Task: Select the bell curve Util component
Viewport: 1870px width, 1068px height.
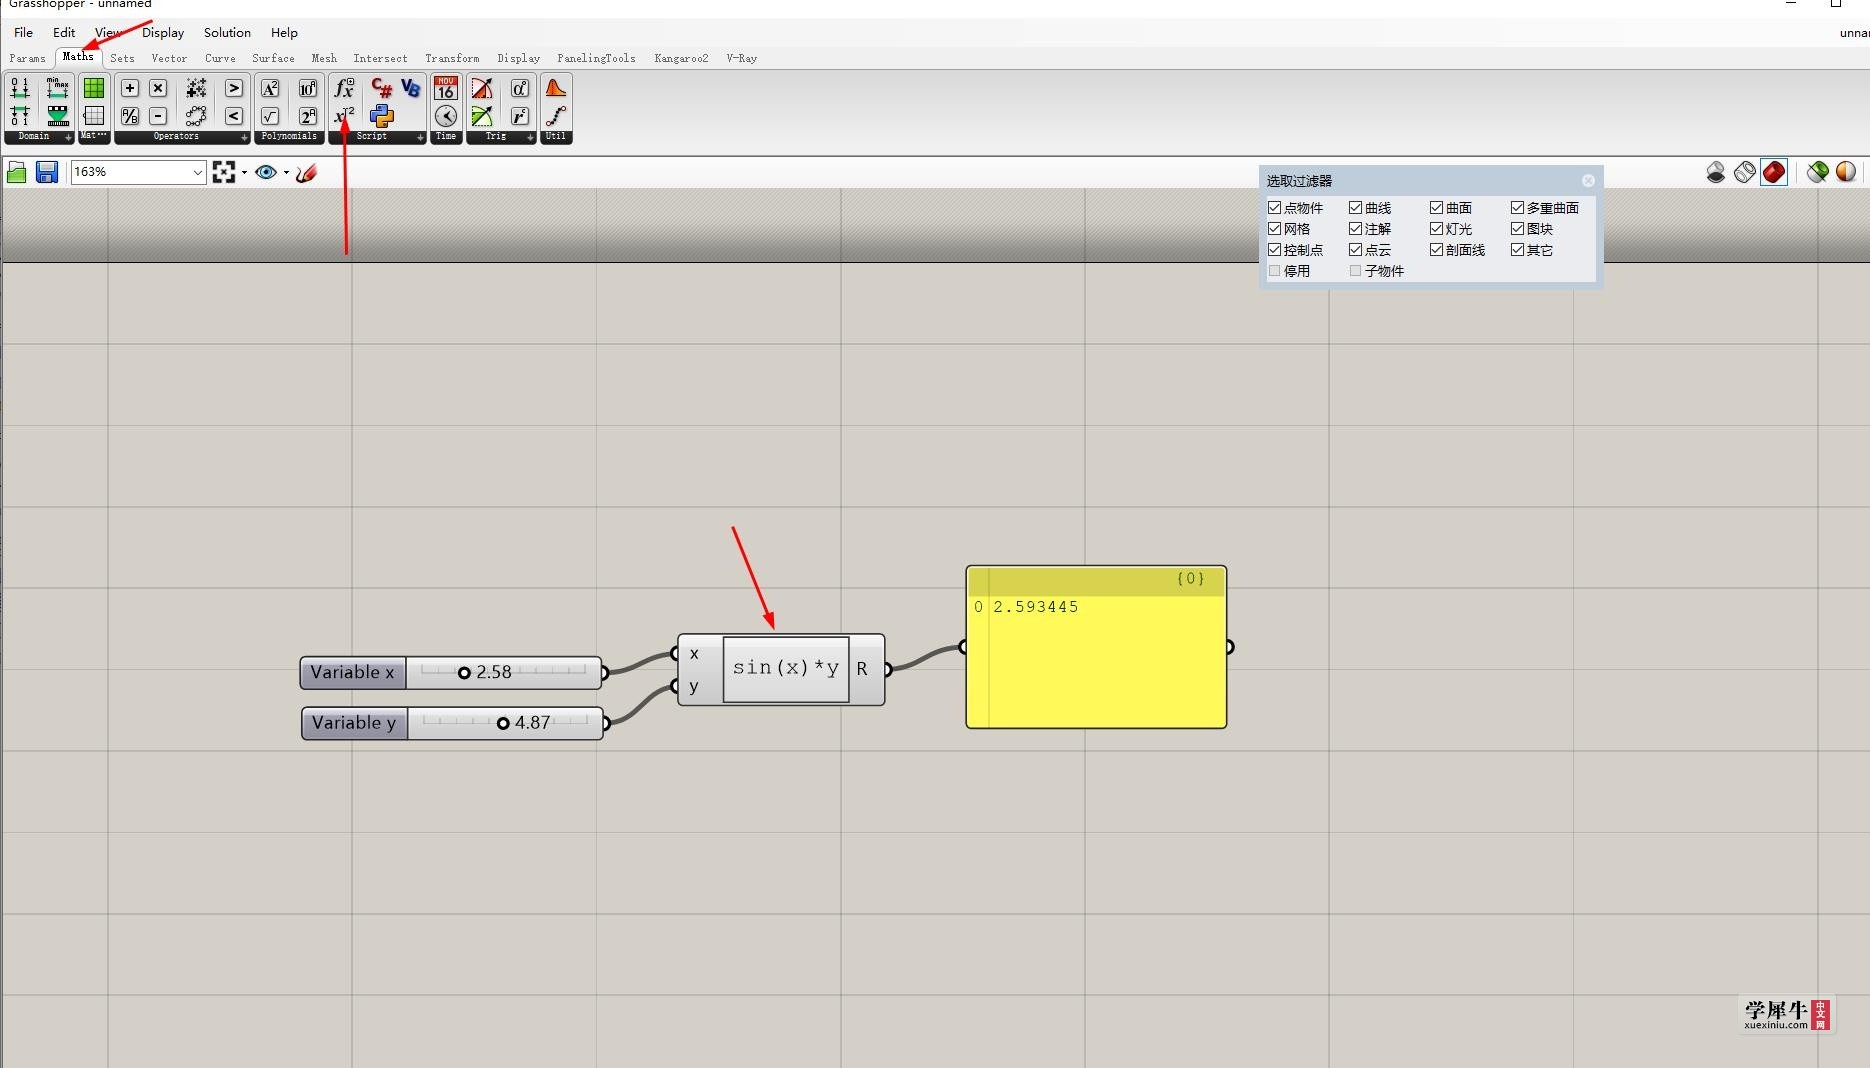Action: point(556,88)
